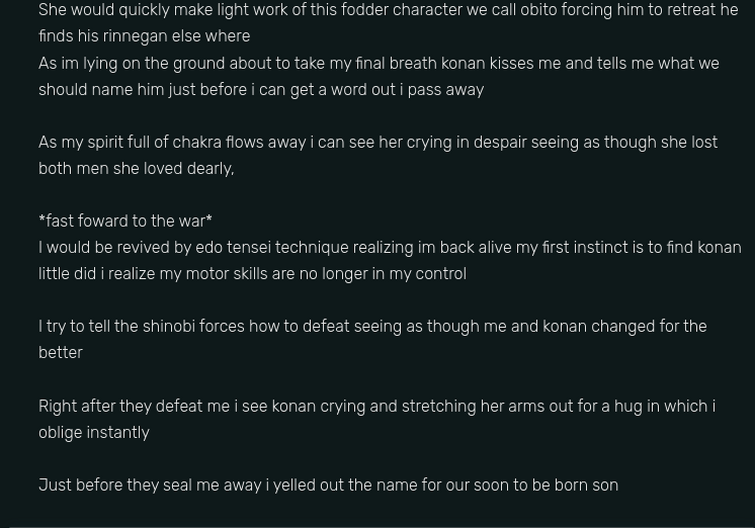Click the line starting 'As my spirit full of chakra'
The width and height of the screenshot is (755, 528).
(x=378, y=142)
